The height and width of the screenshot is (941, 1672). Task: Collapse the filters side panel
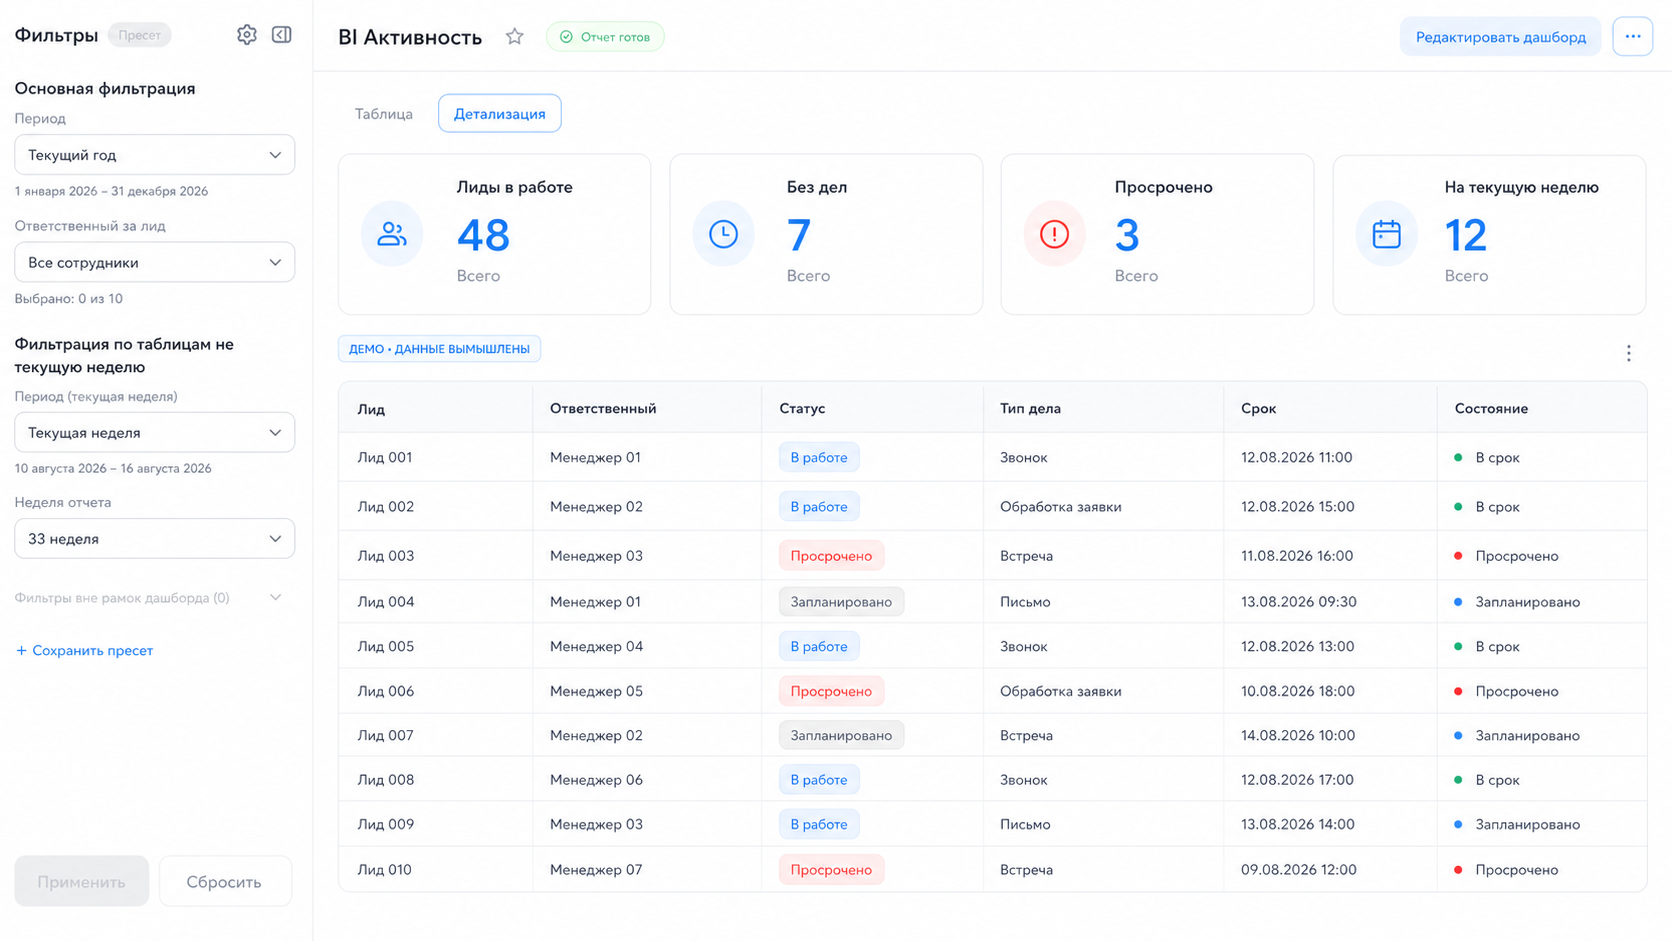[x=282, y=35]
